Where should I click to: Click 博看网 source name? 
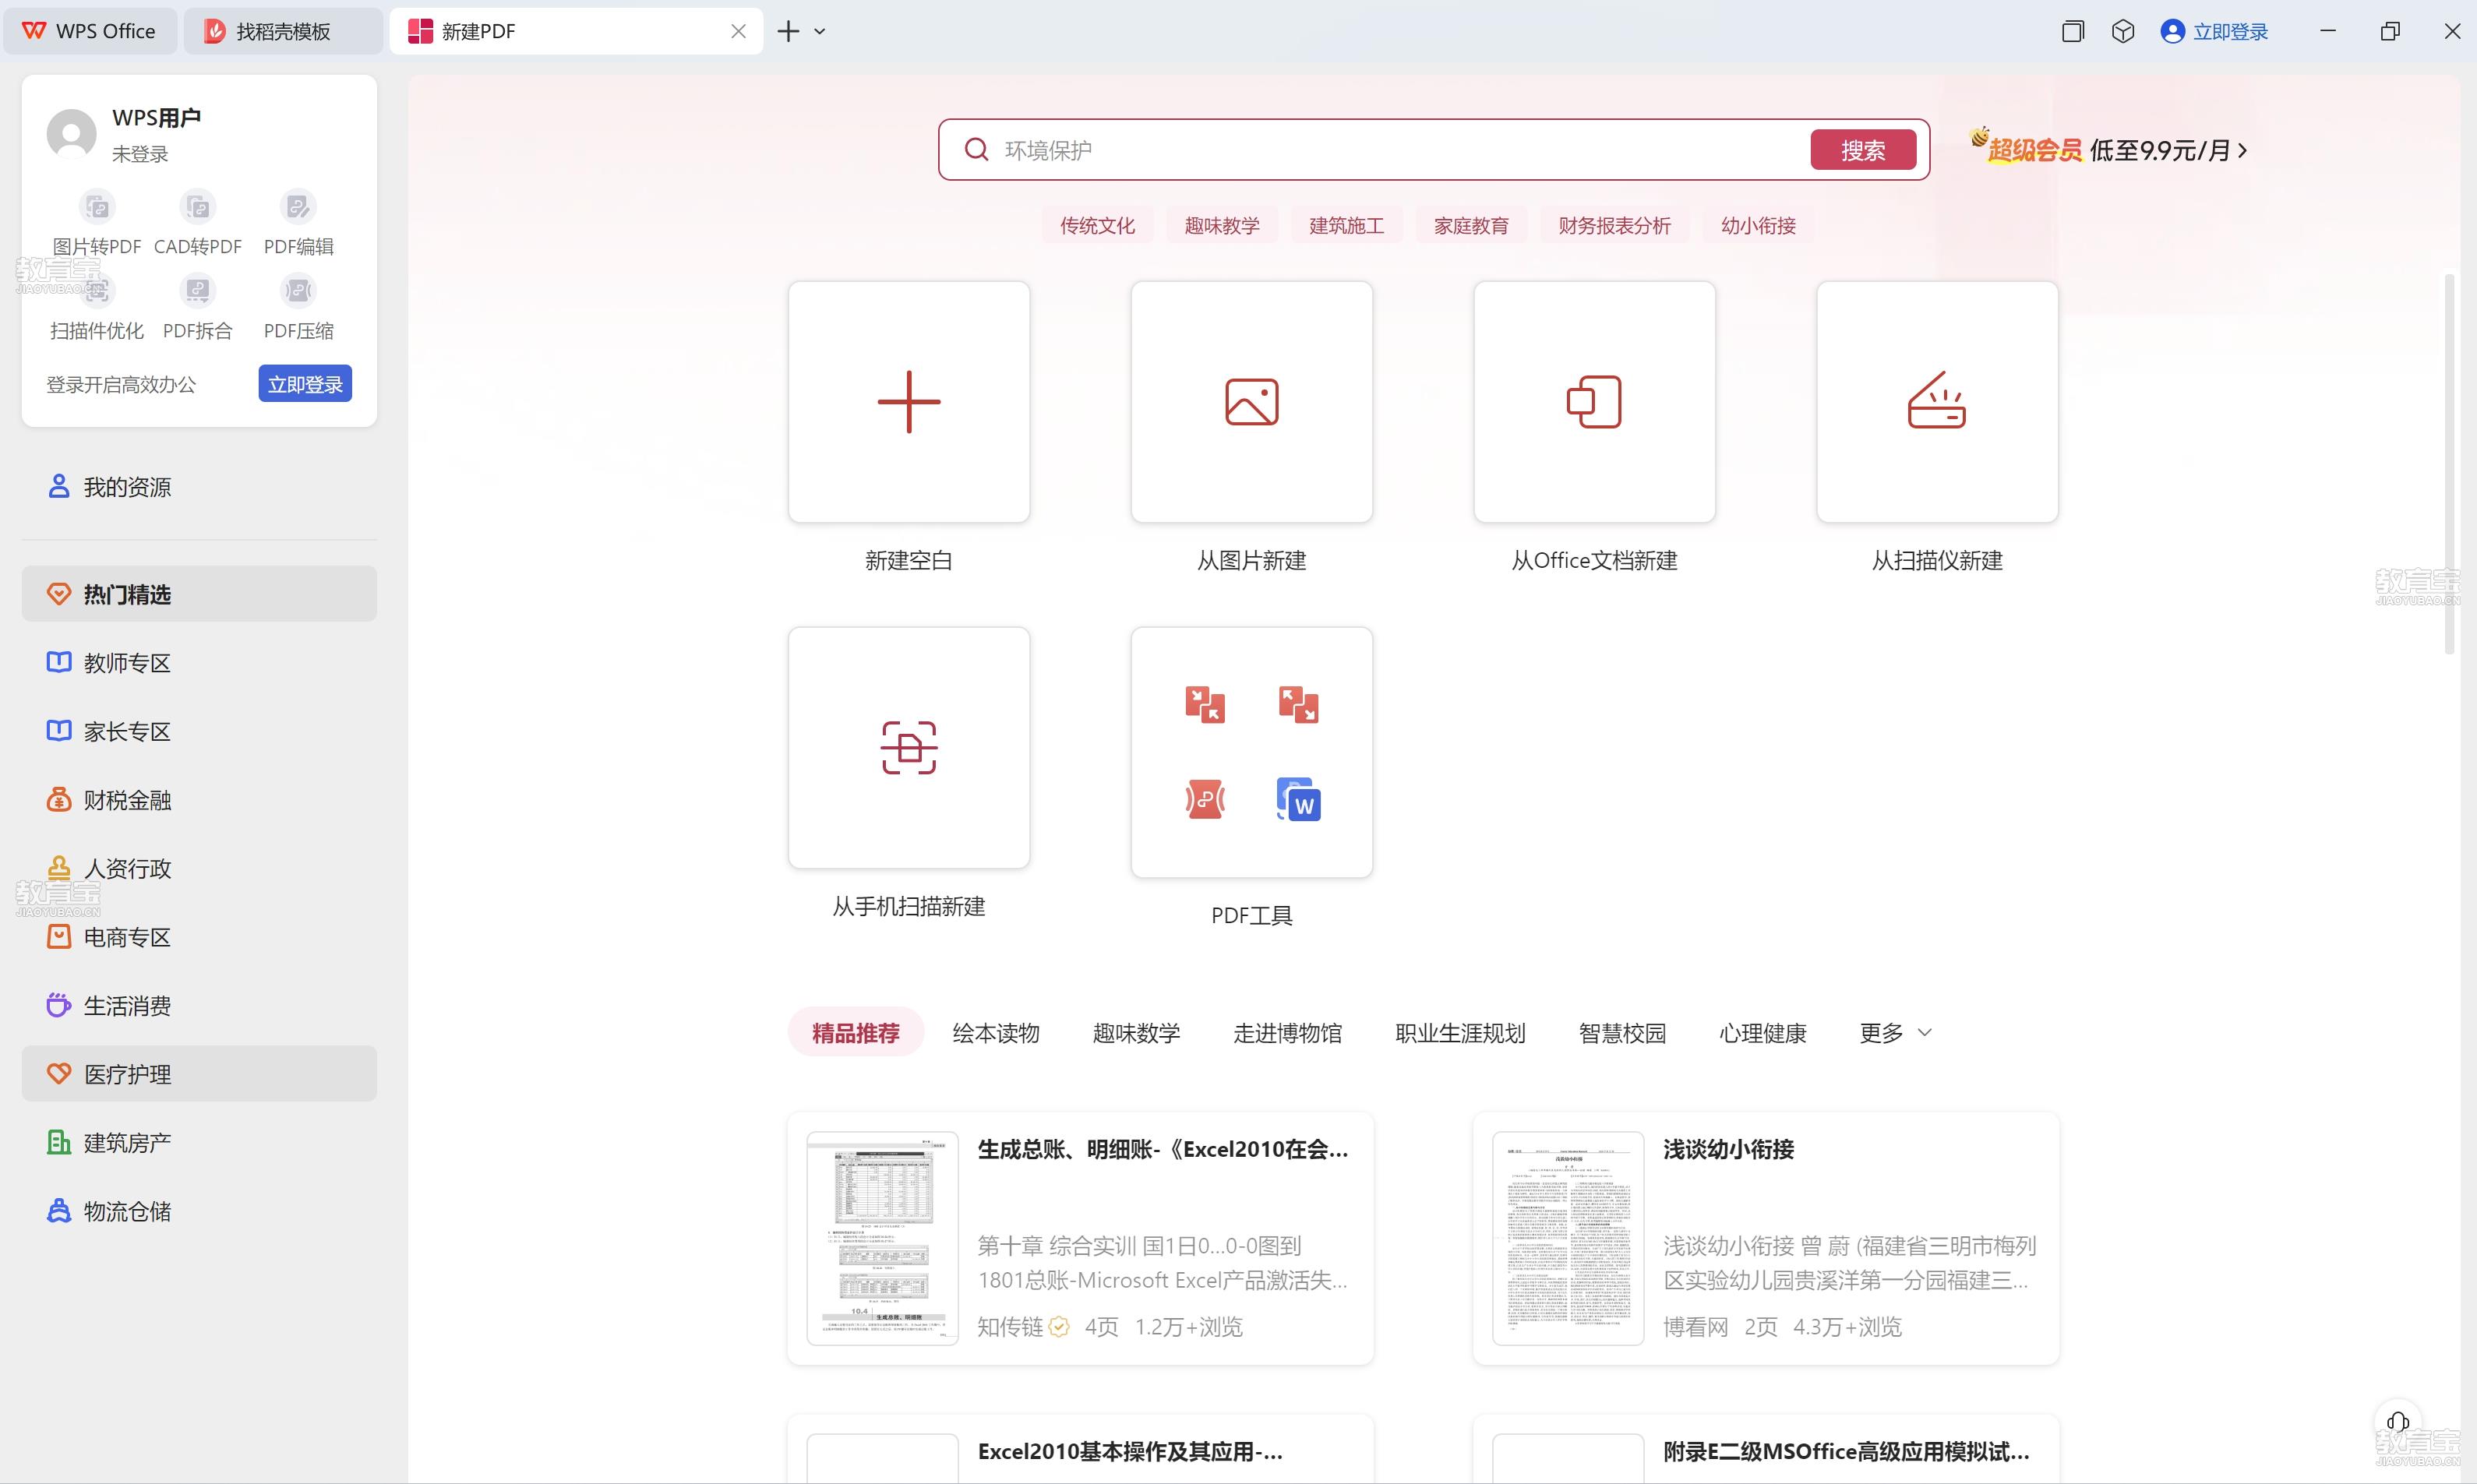pos(1696,1327)
